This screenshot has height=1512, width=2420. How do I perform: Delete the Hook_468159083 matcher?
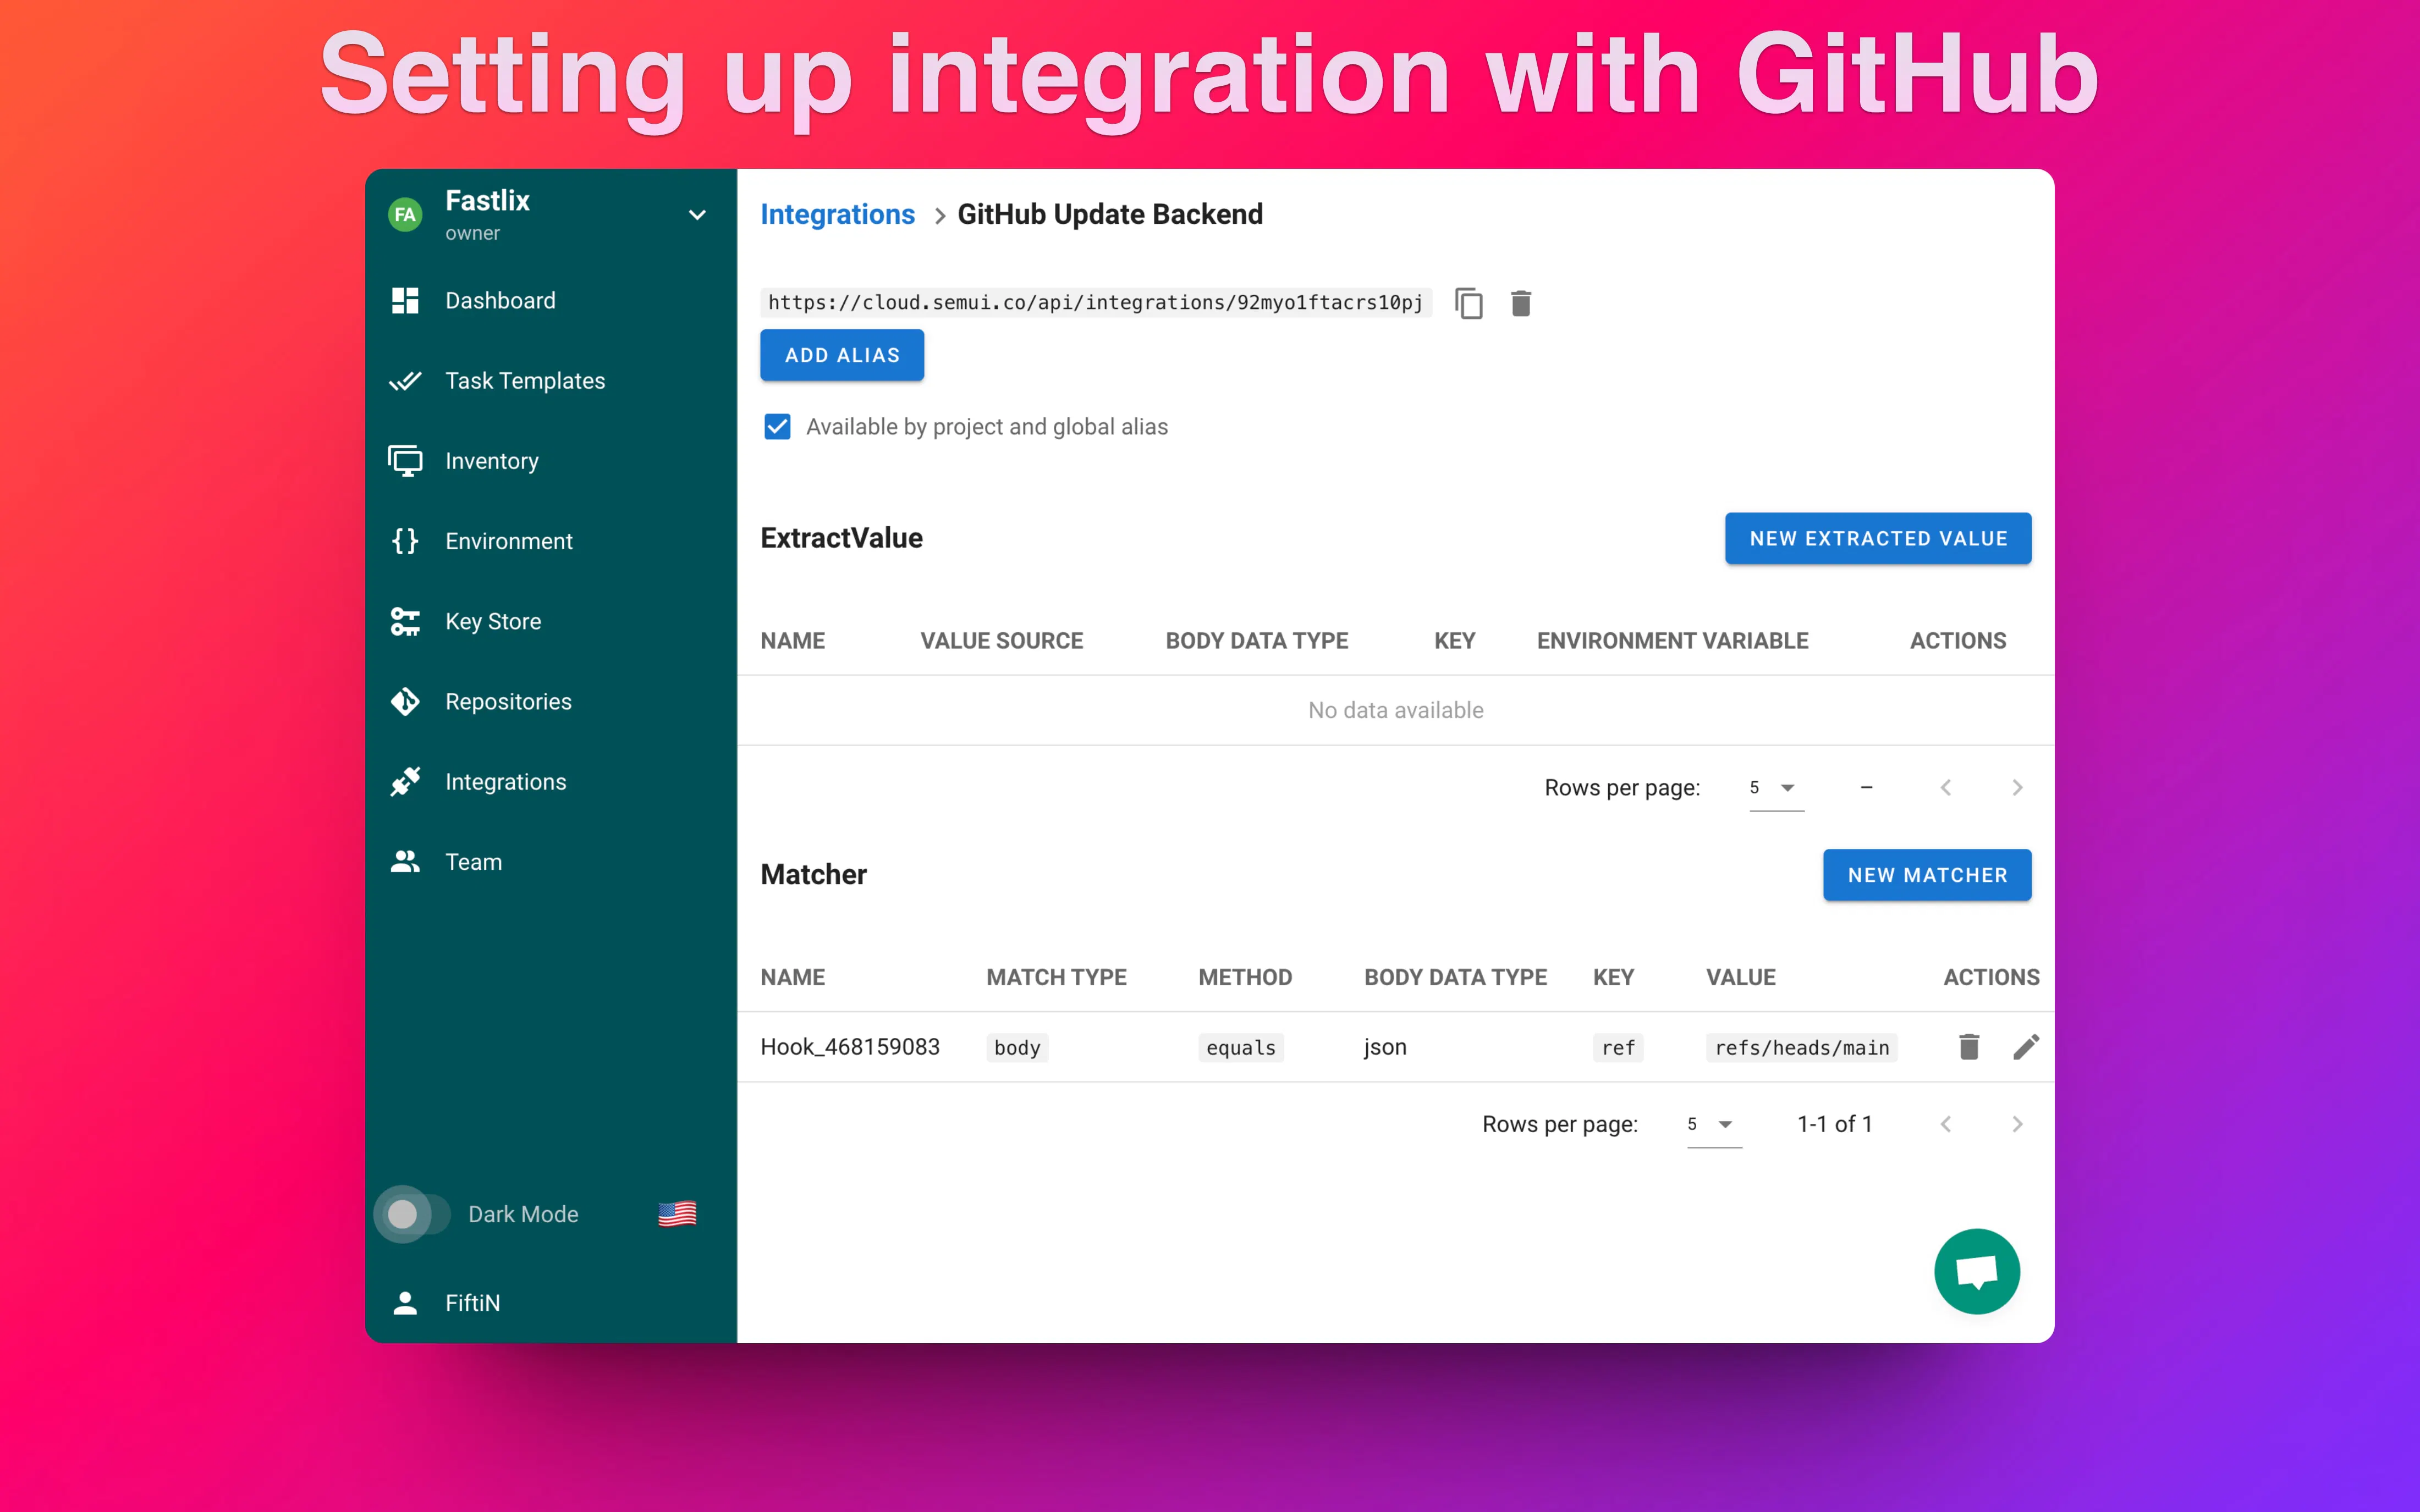click(1969, 1046)
